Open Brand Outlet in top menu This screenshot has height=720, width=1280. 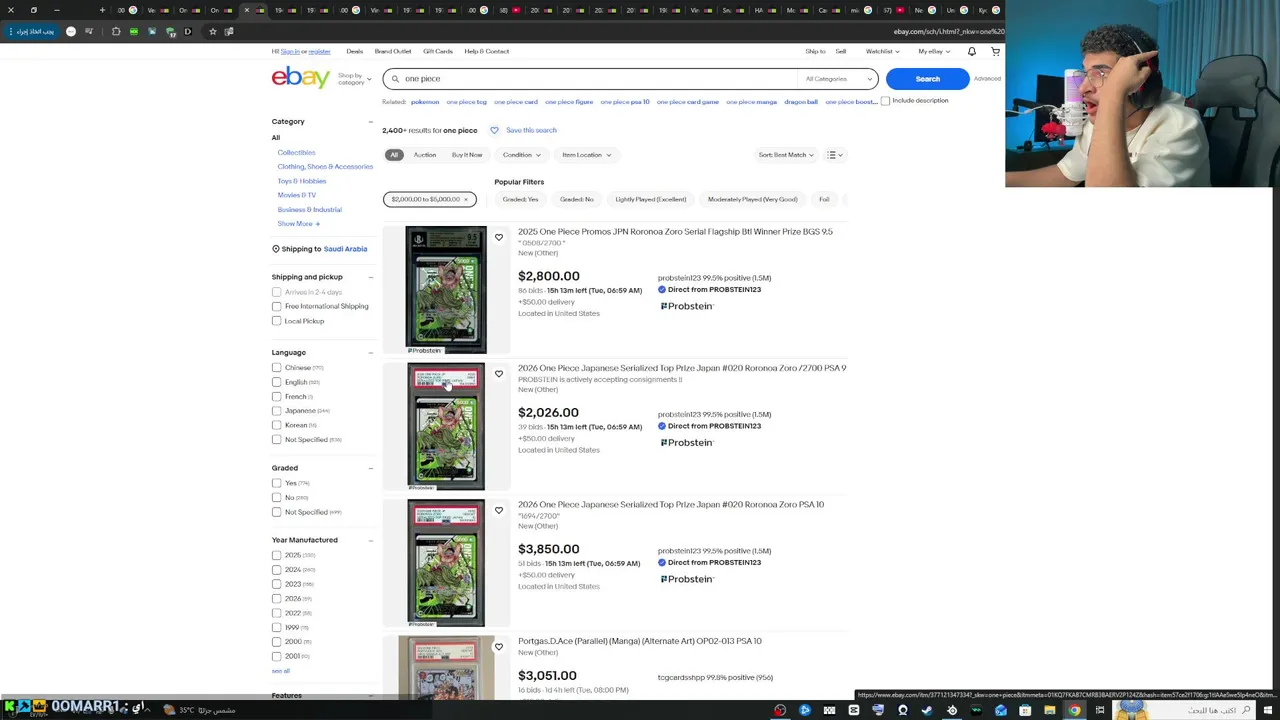click(x=393, y=51)
